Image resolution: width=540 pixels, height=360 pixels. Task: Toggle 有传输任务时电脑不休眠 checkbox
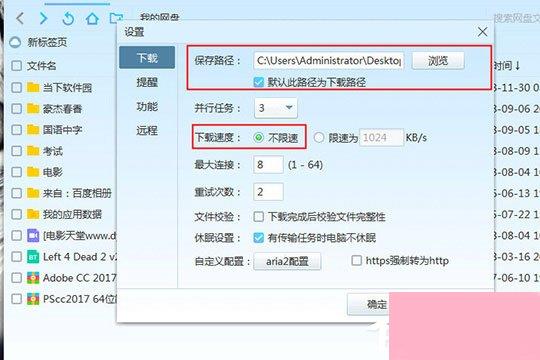pyautogui.click(x=258, y=238)
